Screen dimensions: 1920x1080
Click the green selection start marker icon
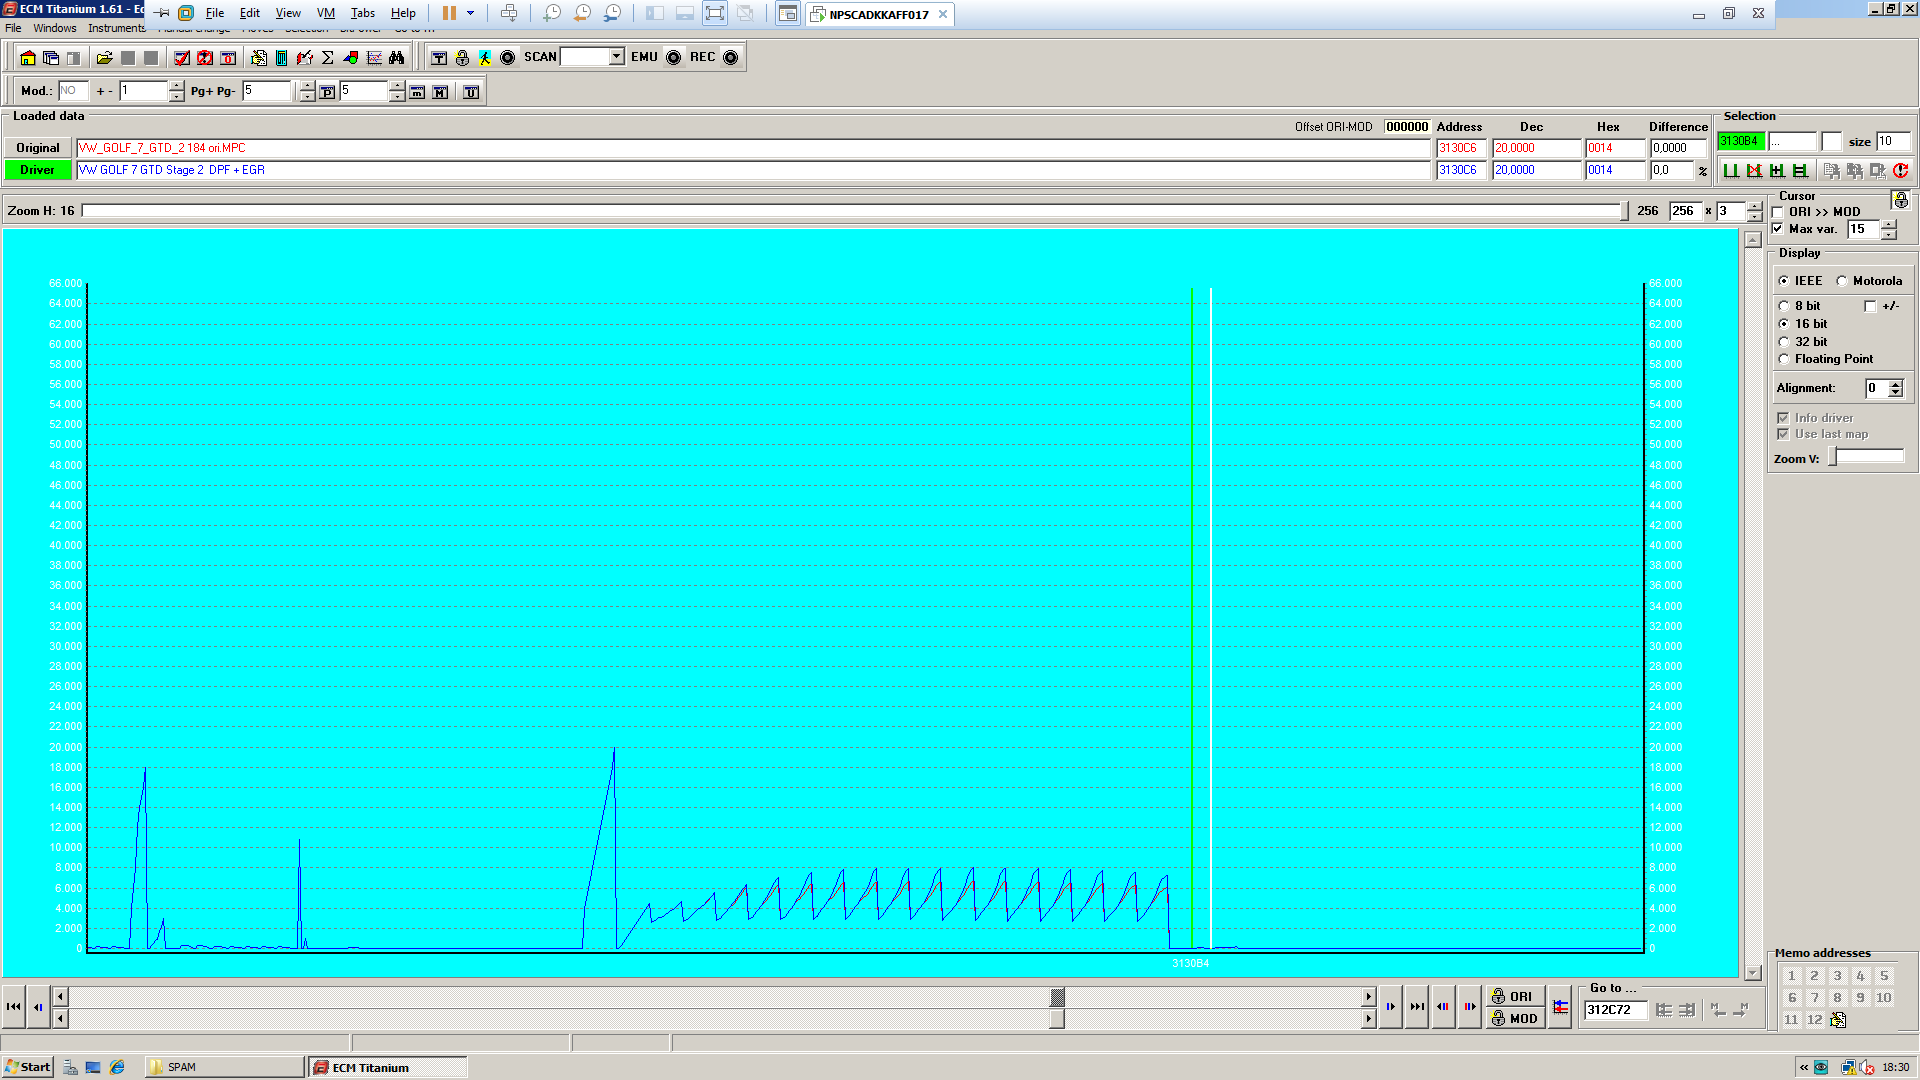(1731, 171)
